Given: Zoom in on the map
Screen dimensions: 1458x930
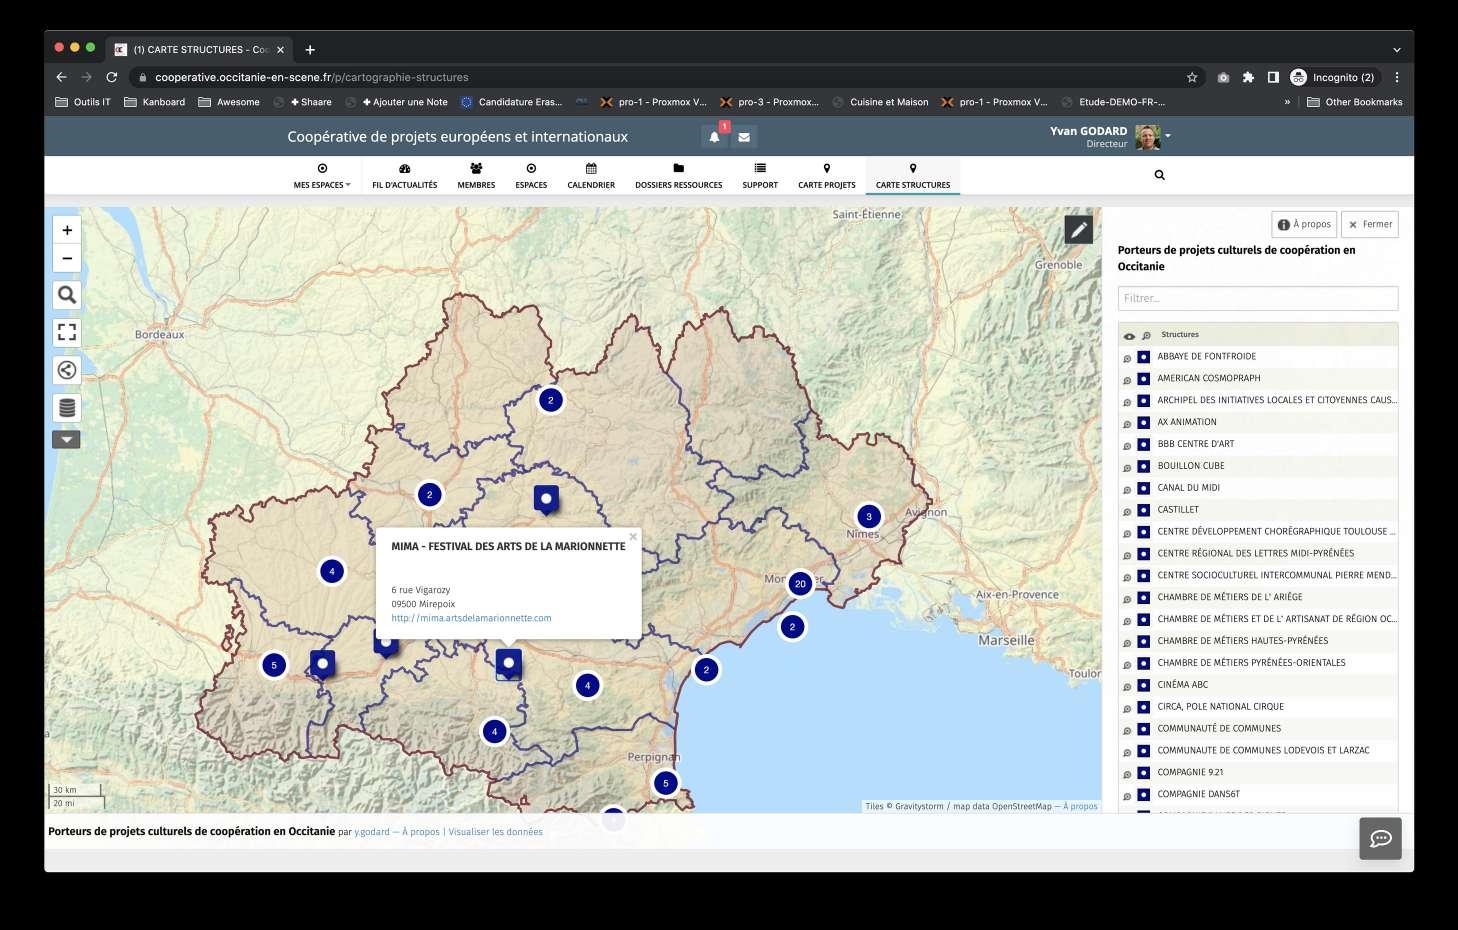Looking at the screenshot, I should click(67, 230).
